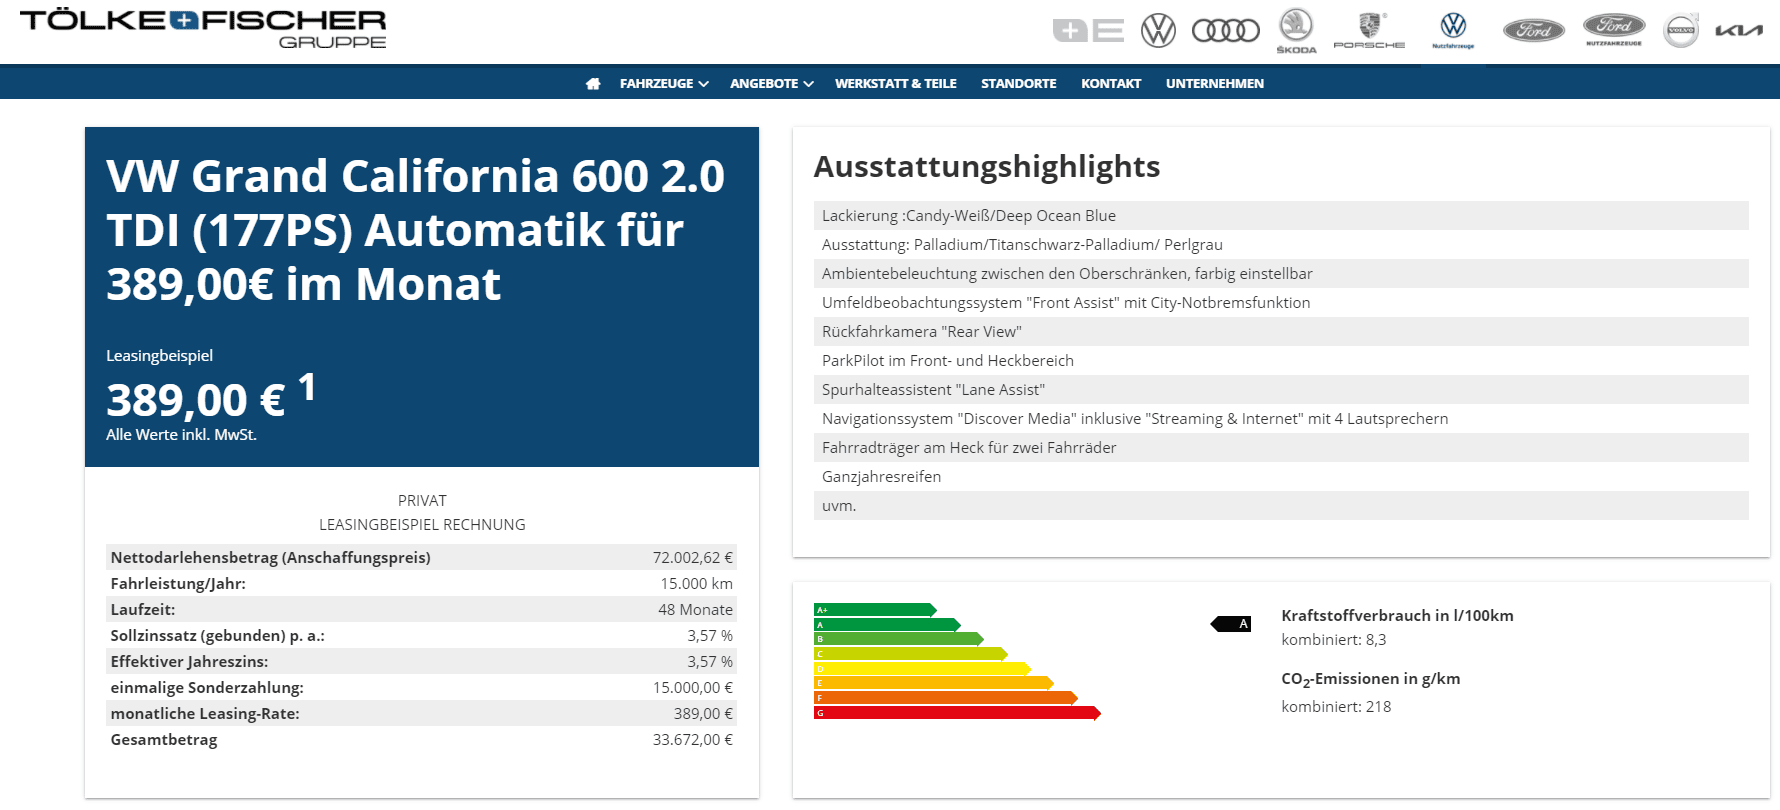
Task: Click the Sollzinssatz (gebunden) p. a. row label
Action: tap(217, 636)
